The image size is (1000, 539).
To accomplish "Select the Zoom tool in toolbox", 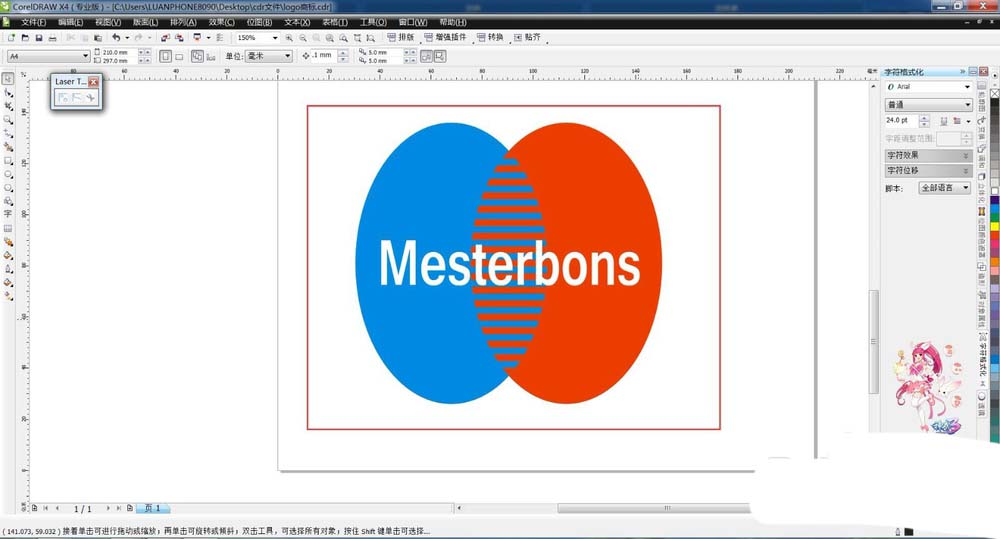I will click(8, 120).
